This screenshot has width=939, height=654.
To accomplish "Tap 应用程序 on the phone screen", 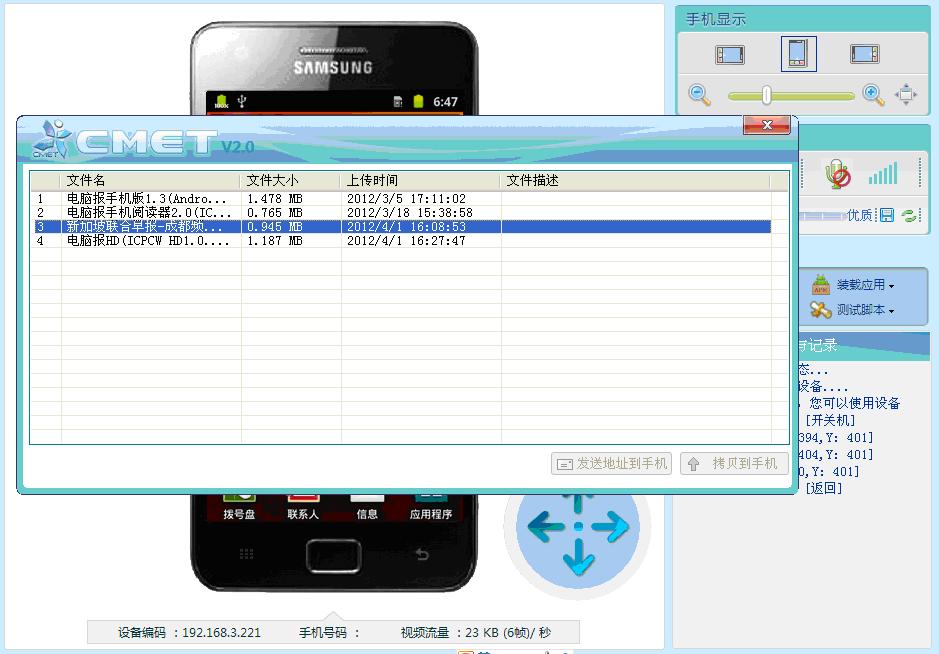I will 431,507.
